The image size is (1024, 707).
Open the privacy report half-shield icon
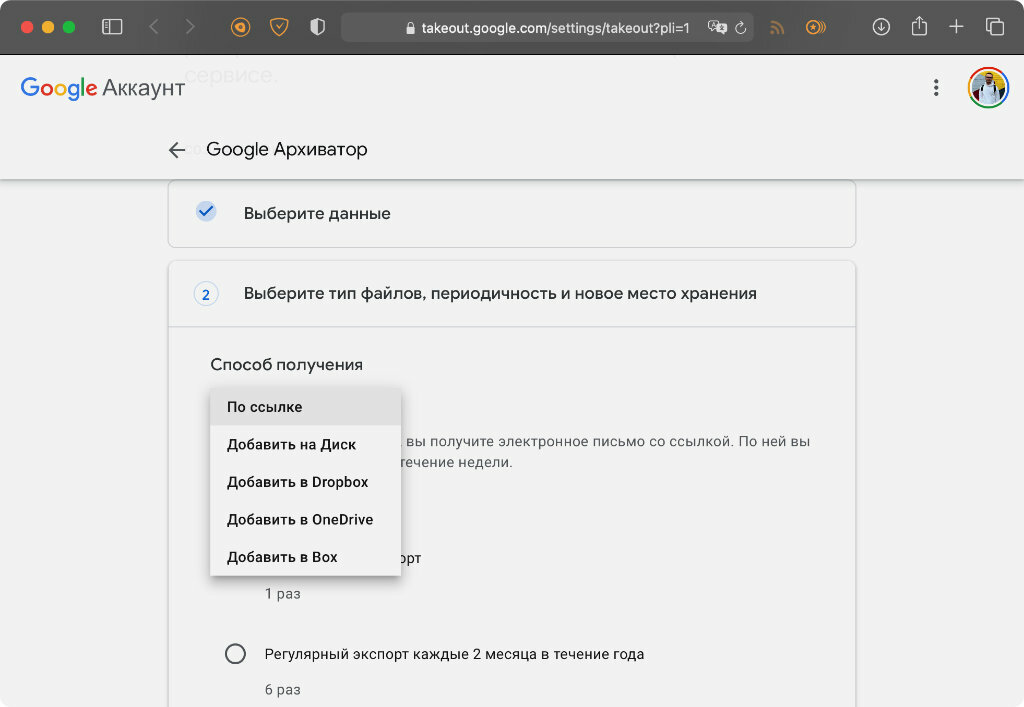coord(317,27)
